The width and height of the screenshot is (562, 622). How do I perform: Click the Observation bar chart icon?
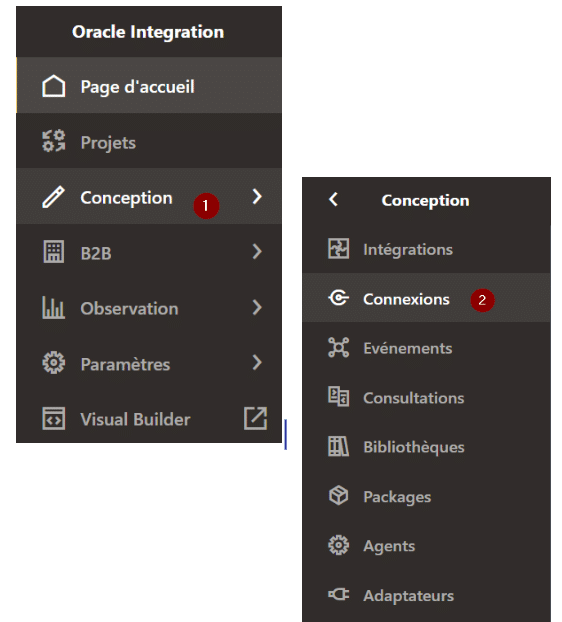54,307
